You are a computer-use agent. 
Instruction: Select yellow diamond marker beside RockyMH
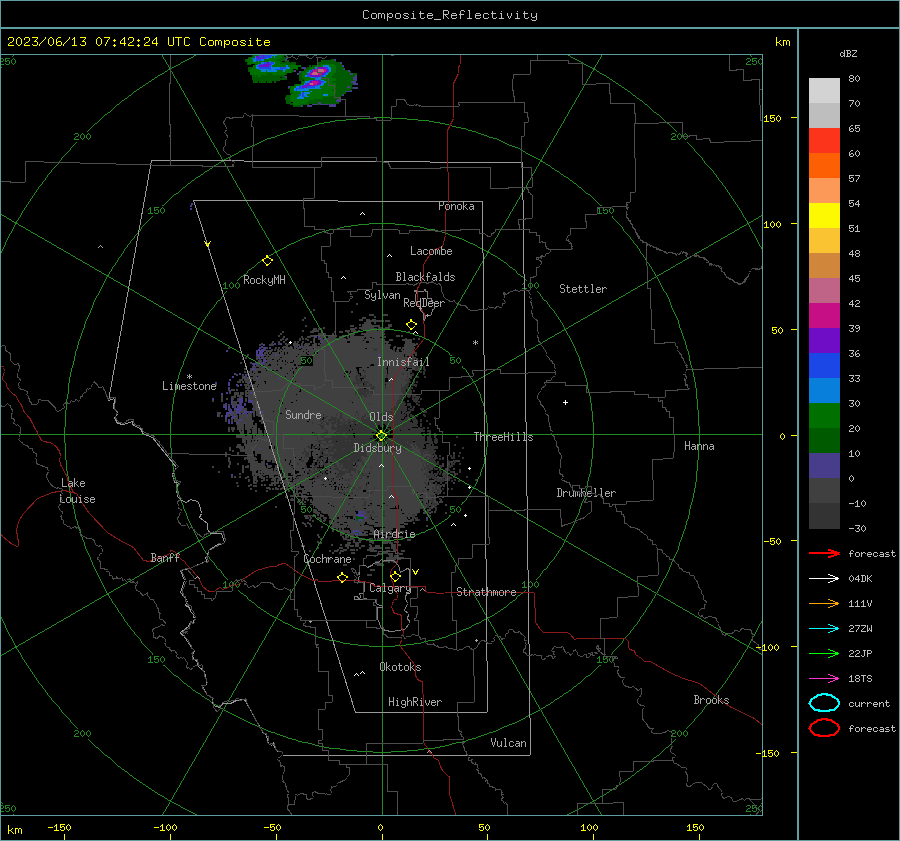tap(267, 261)
